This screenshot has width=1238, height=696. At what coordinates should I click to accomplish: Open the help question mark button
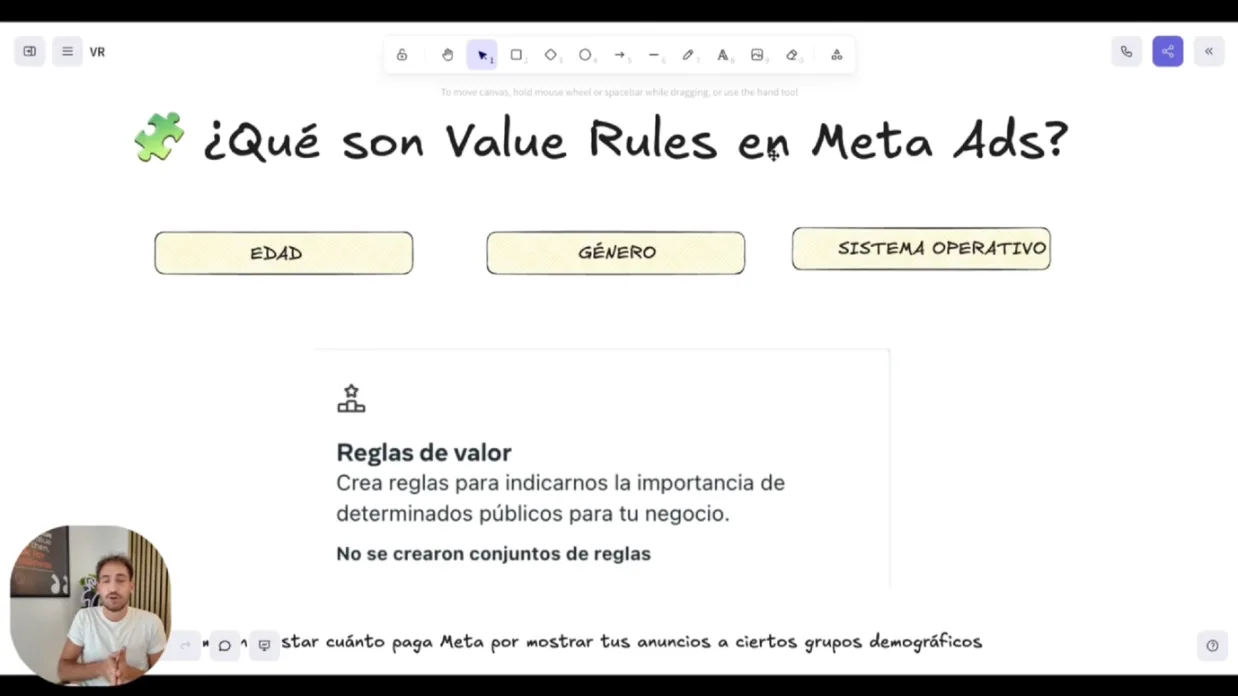tap(1212, 646)
